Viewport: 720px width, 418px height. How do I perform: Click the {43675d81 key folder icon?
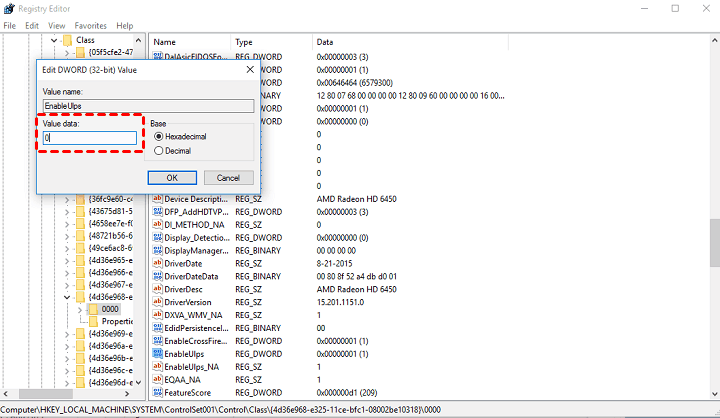[80, 211]
